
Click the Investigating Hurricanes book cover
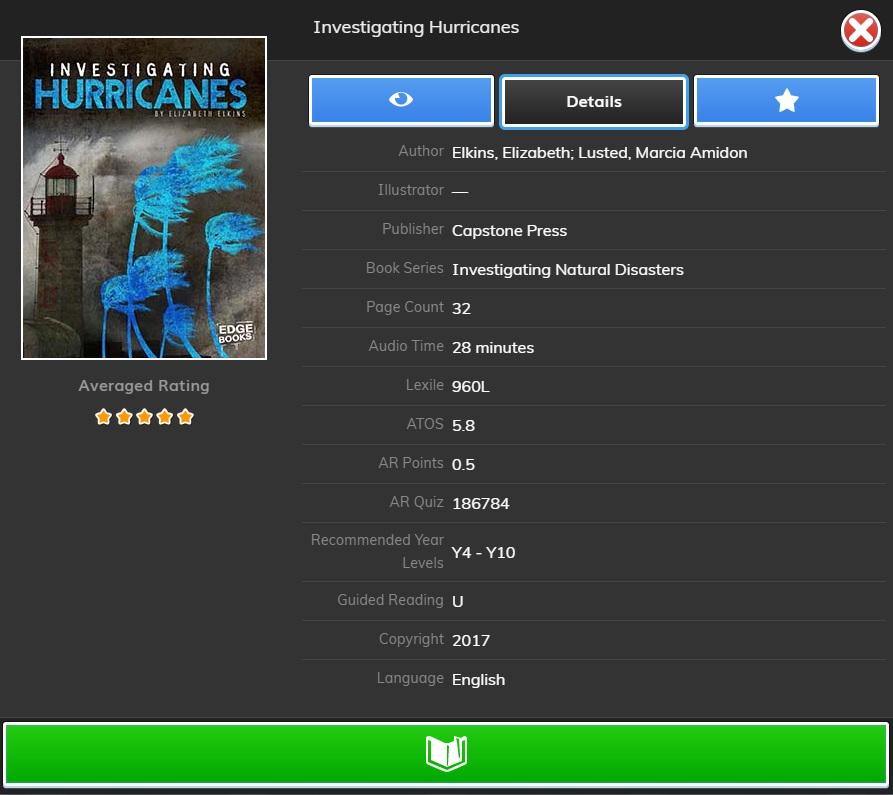(144, 198)
